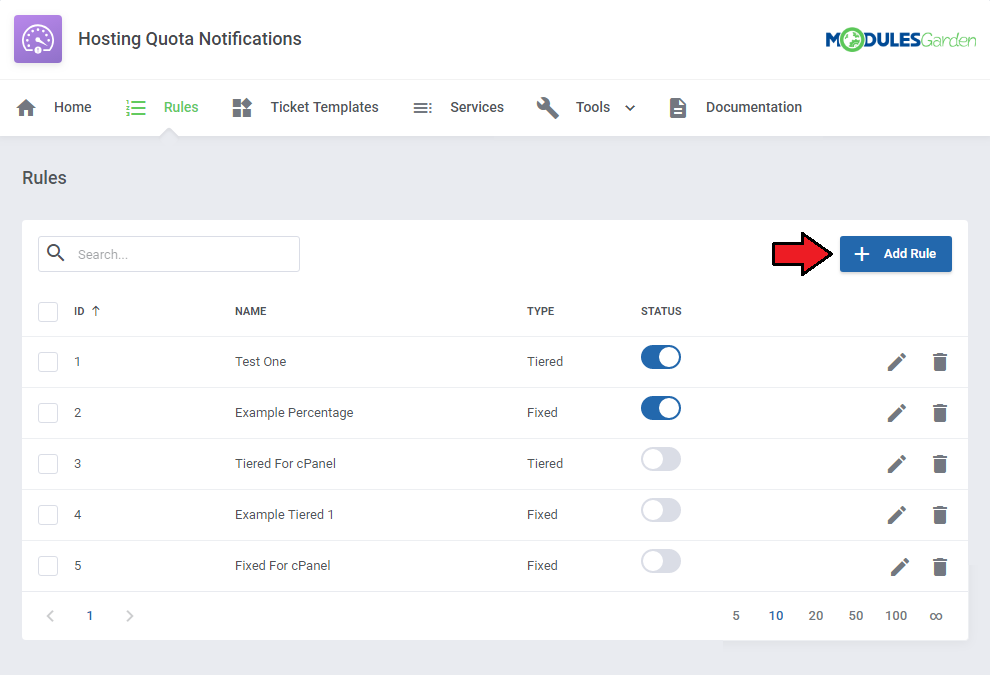Enable the Example Tiered 1 status toggle

click(661, 510)
